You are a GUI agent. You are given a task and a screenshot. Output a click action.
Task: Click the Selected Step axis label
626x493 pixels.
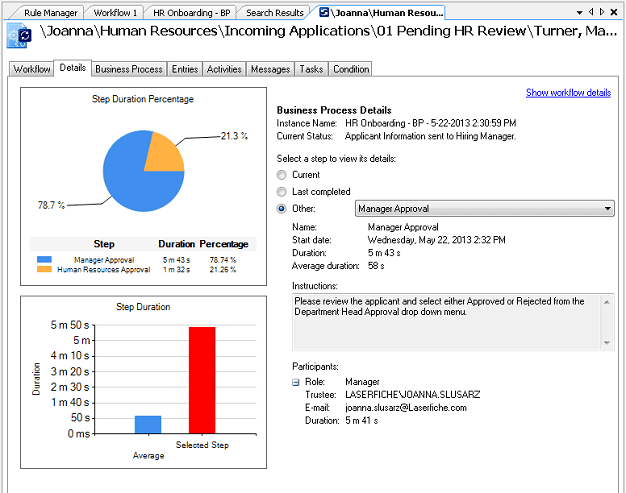pyautogui.click(x=202, y=445)
